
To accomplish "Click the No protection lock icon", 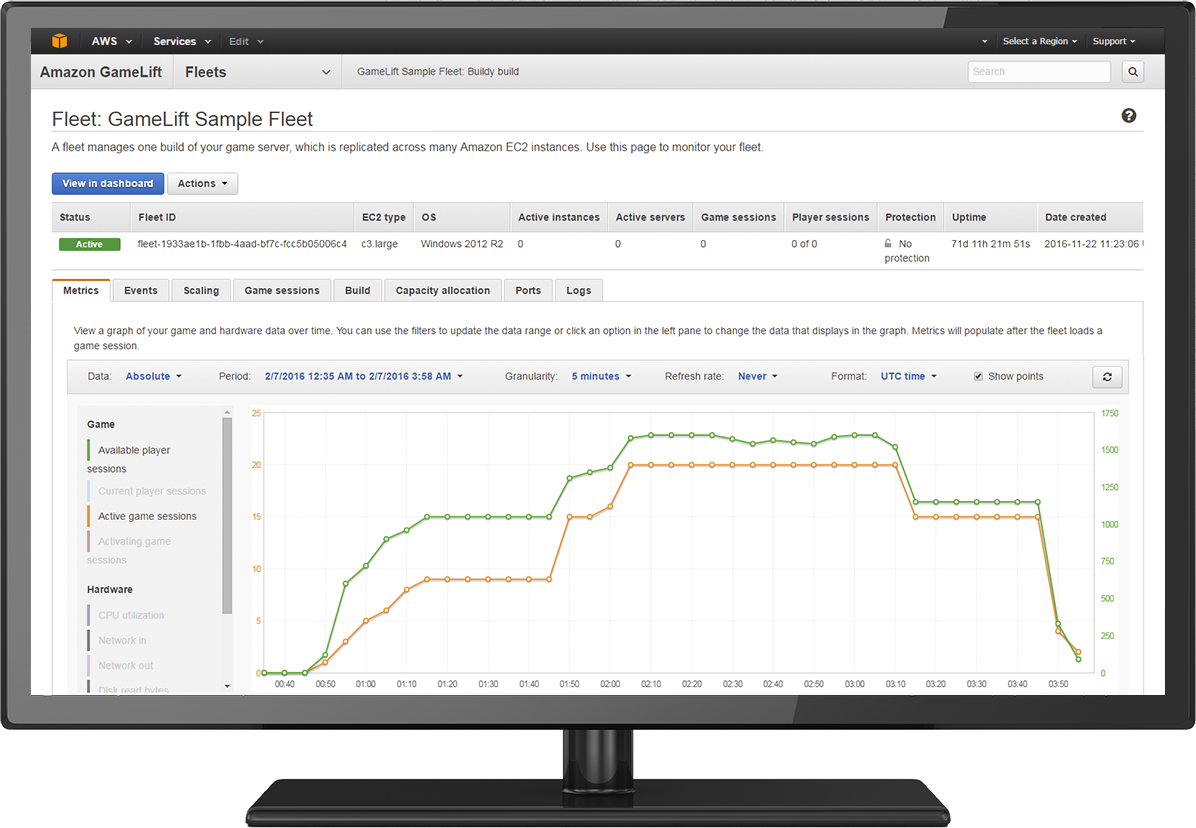I will (x=888, y=243).
